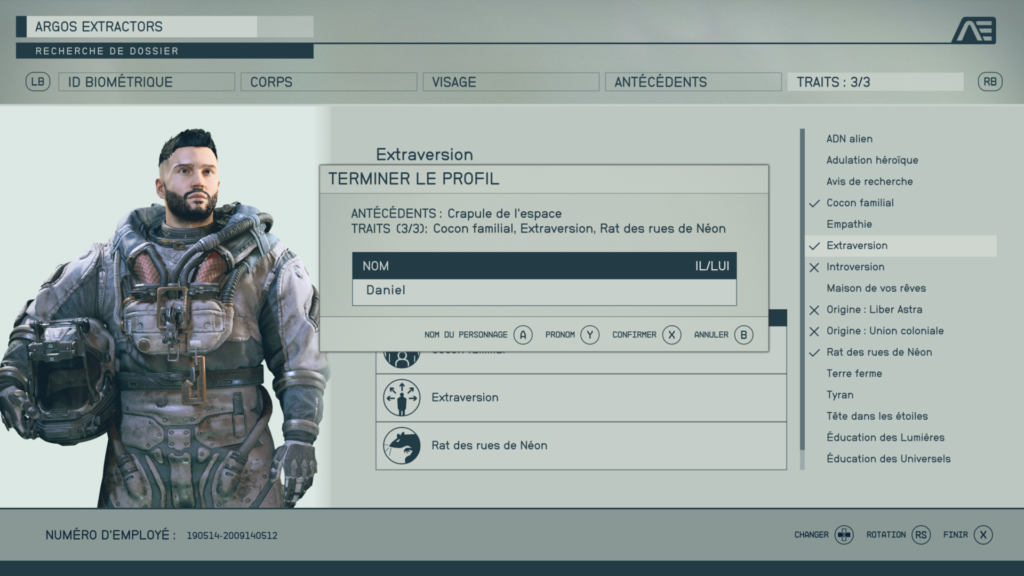Click the CHANGER label in bottom bar
1024x576 pixels.
[x=811, y=535]
